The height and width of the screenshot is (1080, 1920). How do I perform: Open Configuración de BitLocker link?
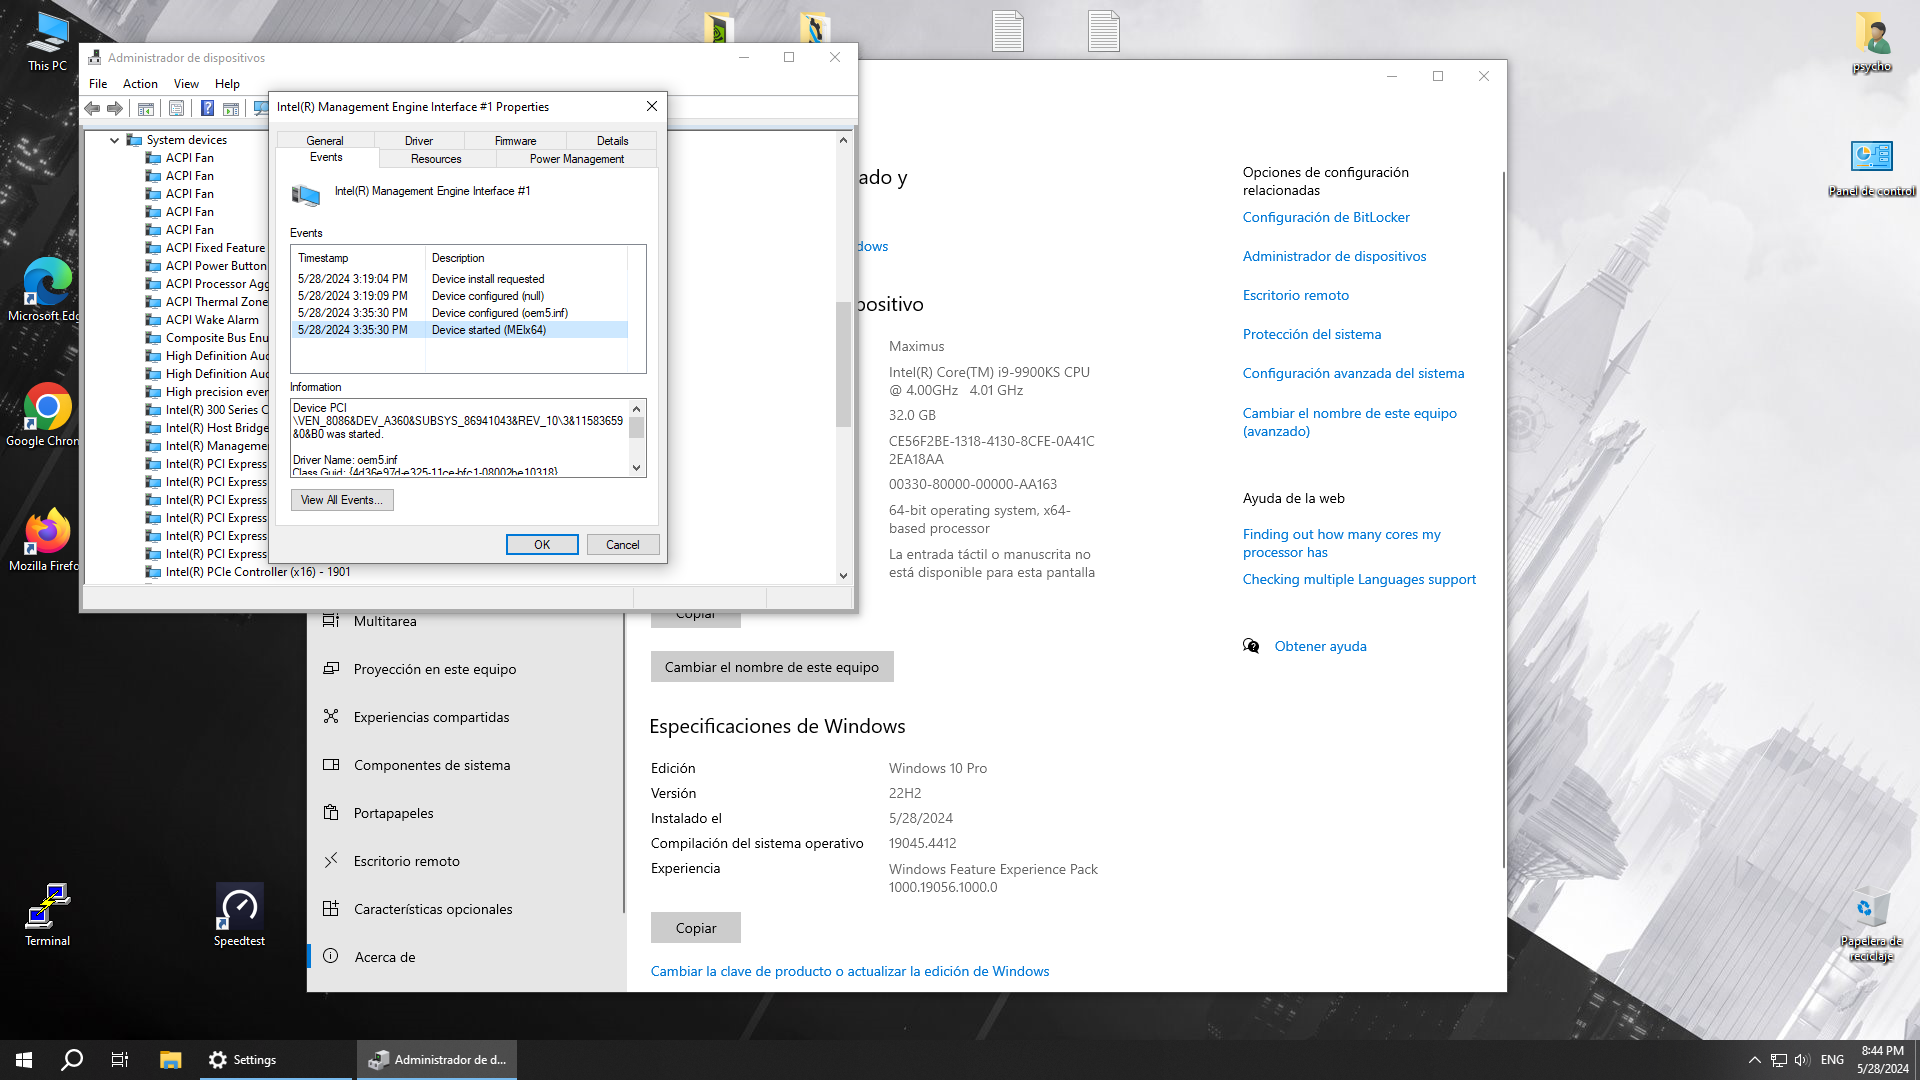pyautogui.click(x=1325, y=217)
